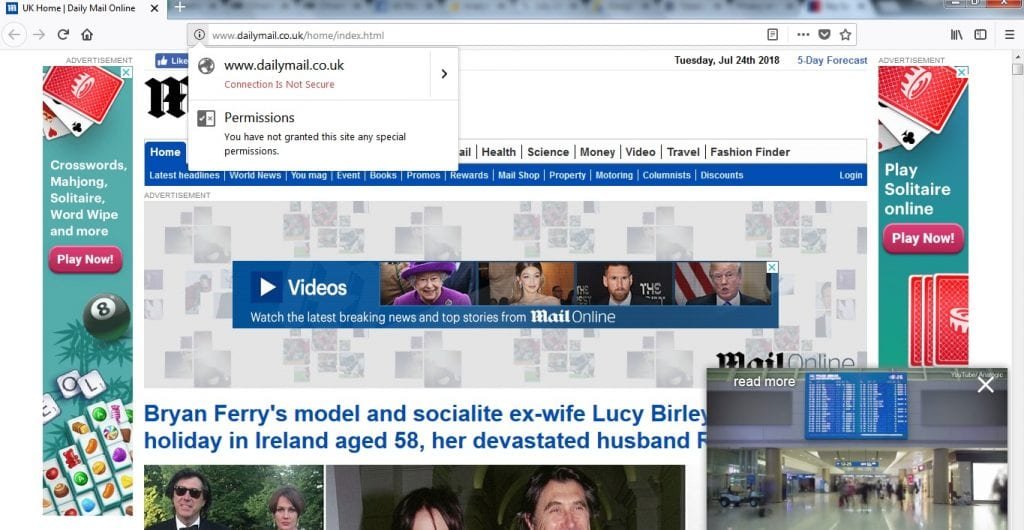Open the Travel section tab
This screenshot has height=530, width=1024.
pos(683,152)
